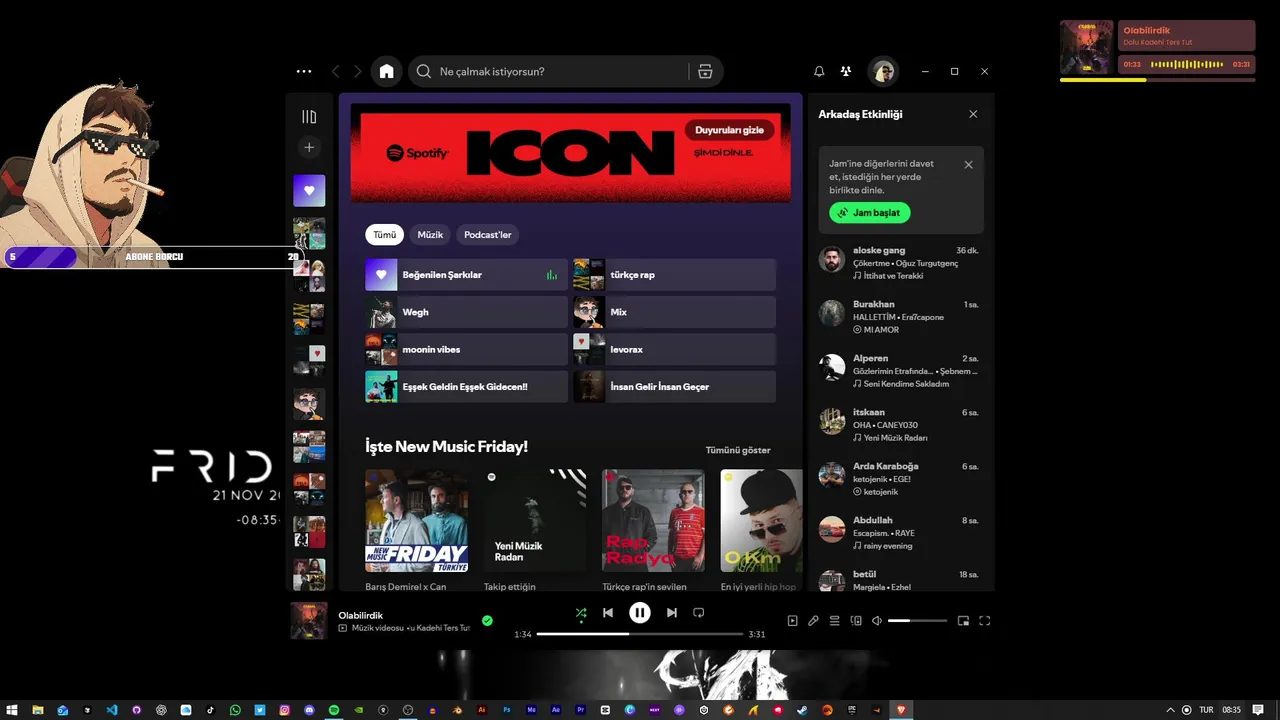Skip to the previous track
Image resolution: width=1280 pixels, height=720 pixels.
tap(608, 613)
